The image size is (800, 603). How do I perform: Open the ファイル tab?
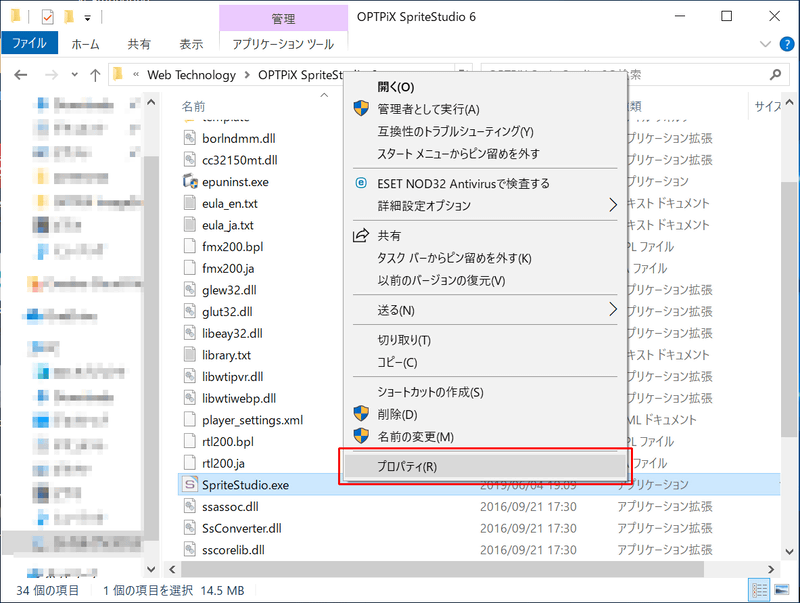pos(30,43)
